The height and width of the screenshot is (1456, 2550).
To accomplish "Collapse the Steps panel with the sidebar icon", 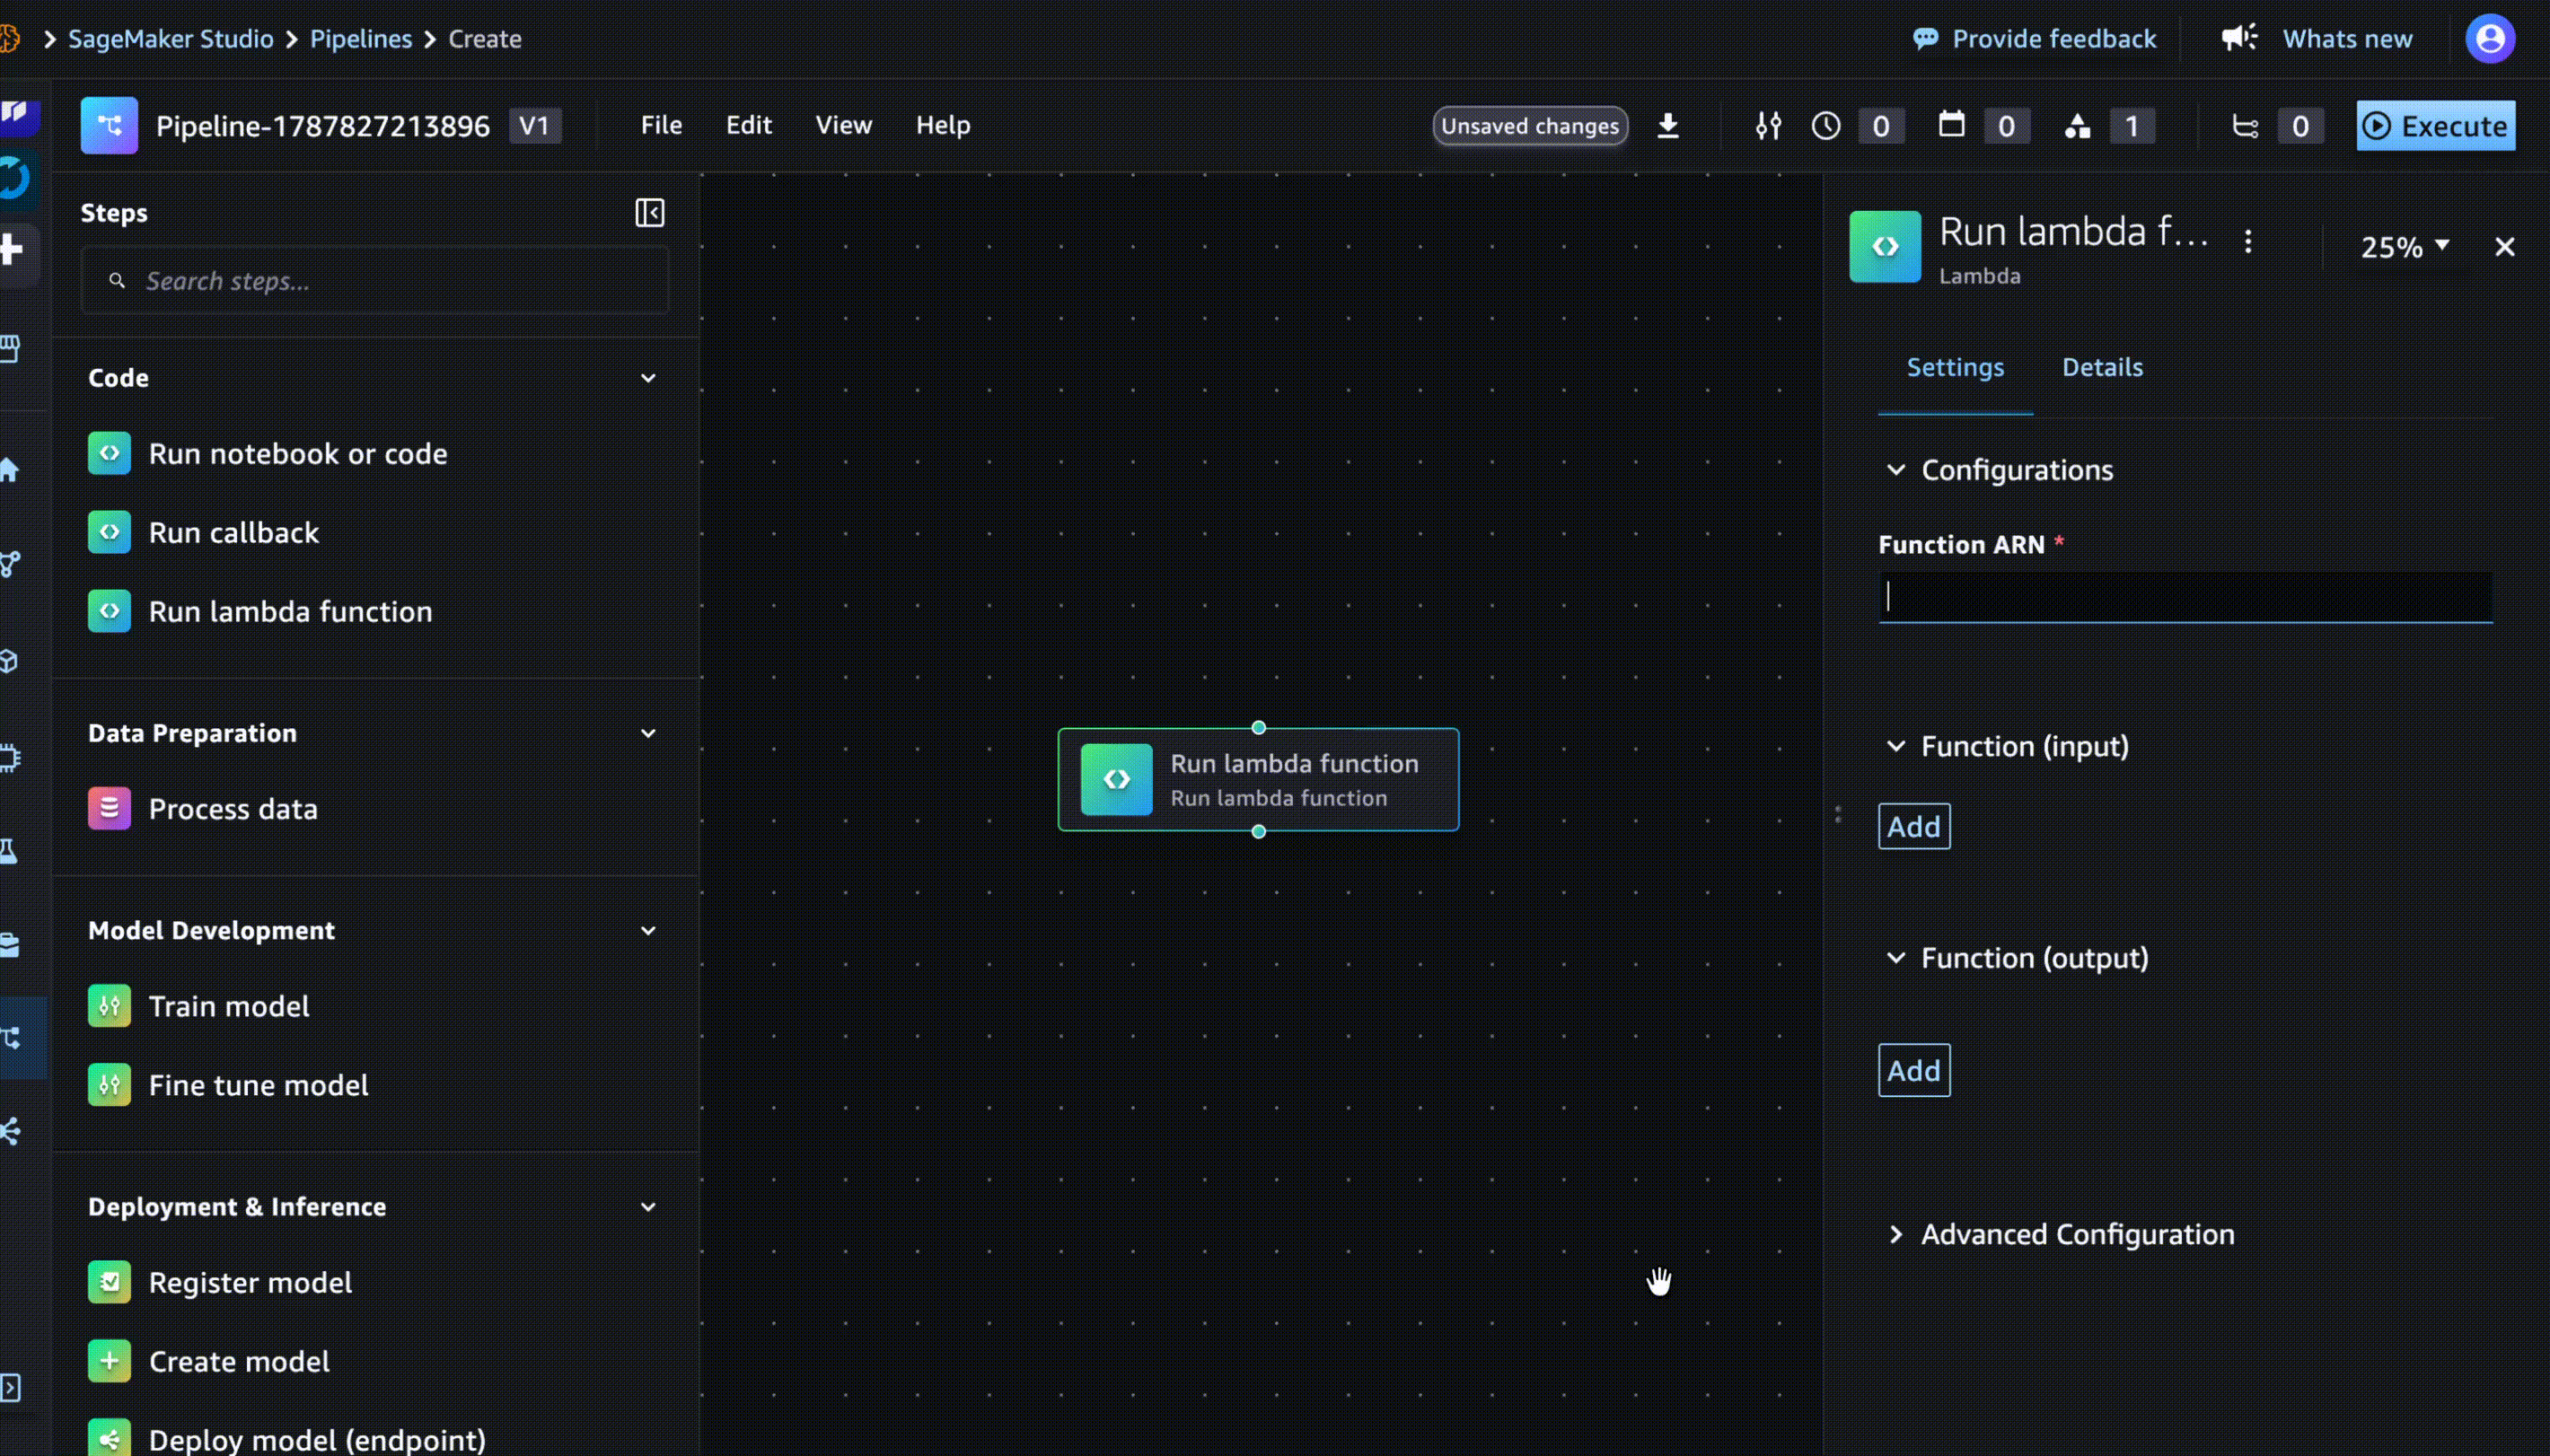I will pyautogui.click(x=650, y=213).
